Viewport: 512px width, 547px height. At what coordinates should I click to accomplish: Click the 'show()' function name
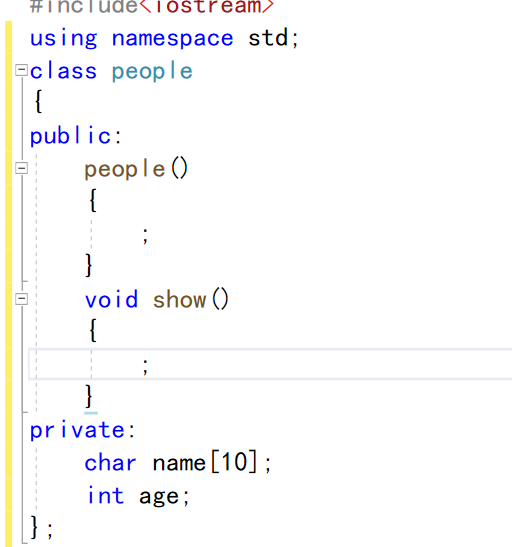click(191, 299)
